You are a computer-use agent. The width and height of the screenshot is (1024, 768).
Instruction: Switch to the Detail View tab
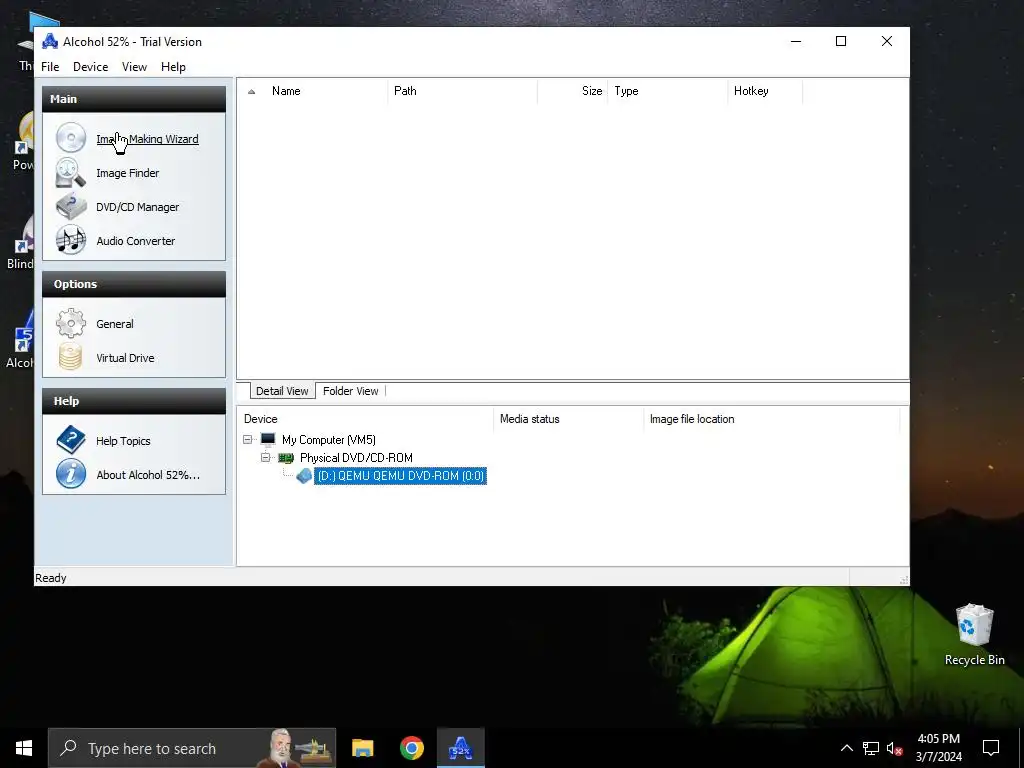[282, 391]
